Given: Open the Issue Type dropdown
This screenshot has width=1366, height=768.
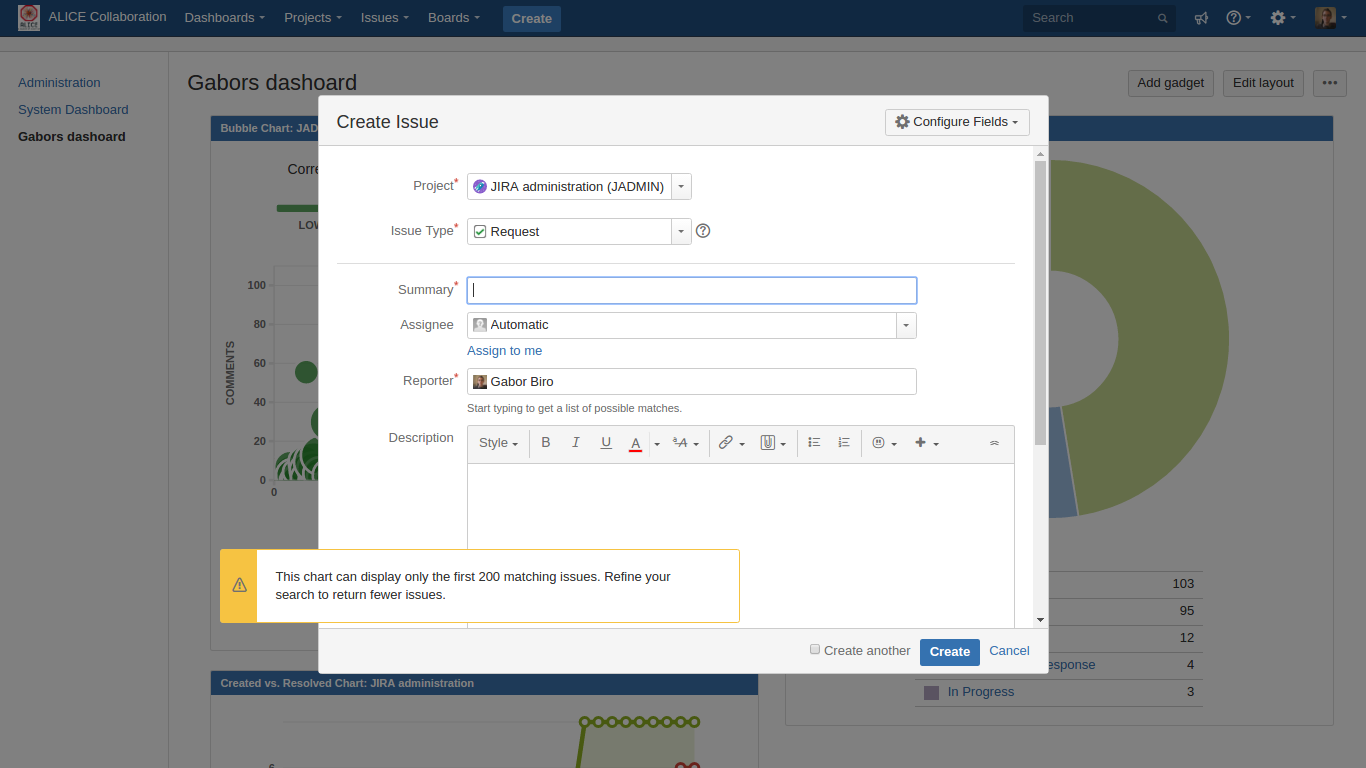Looking at the screenshot, I should [681, 231].
